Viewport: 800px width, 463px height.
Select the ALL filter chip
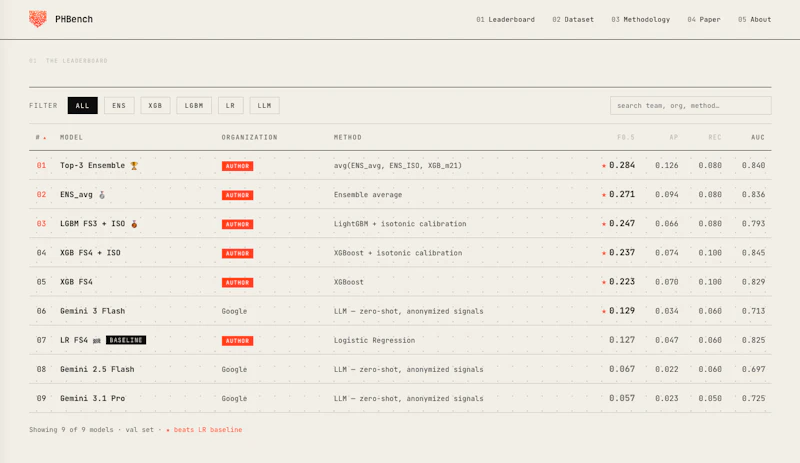[x=83, y=106]
